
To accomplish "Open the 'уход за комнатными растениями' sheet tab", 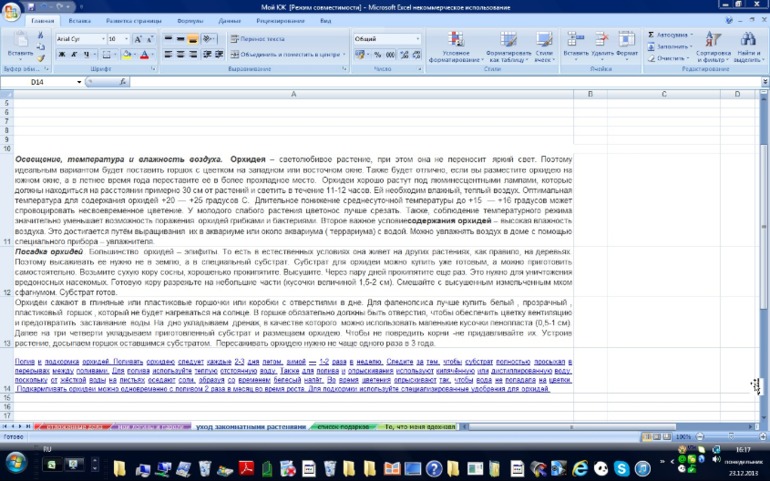I will [250, 426].
